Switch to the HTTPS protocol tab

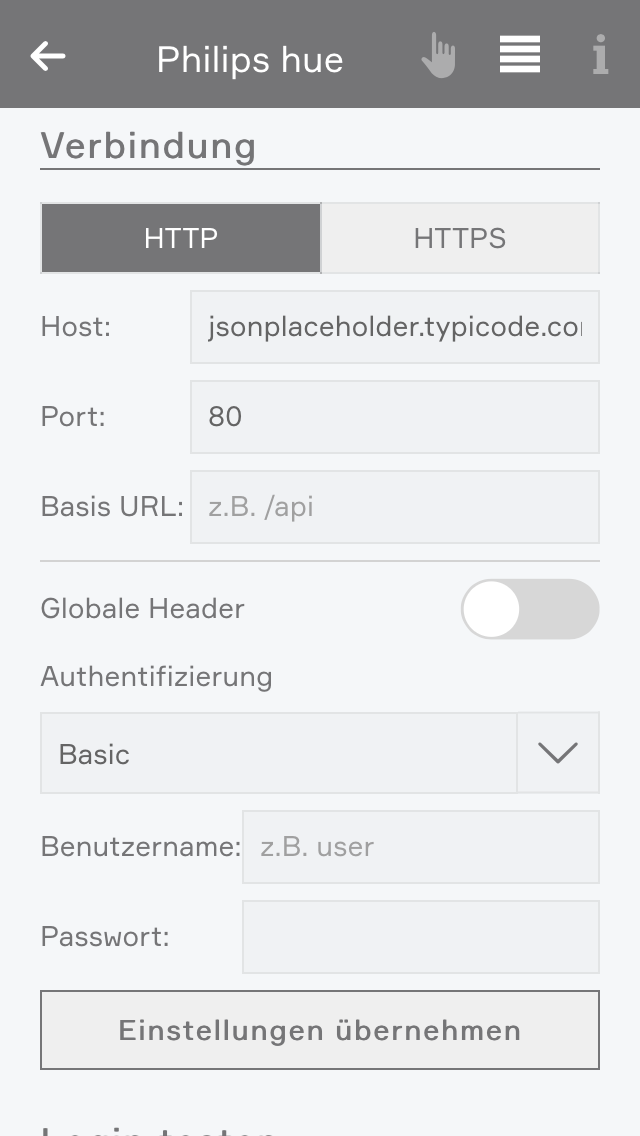pyautogui.click(x=460, y=238)
